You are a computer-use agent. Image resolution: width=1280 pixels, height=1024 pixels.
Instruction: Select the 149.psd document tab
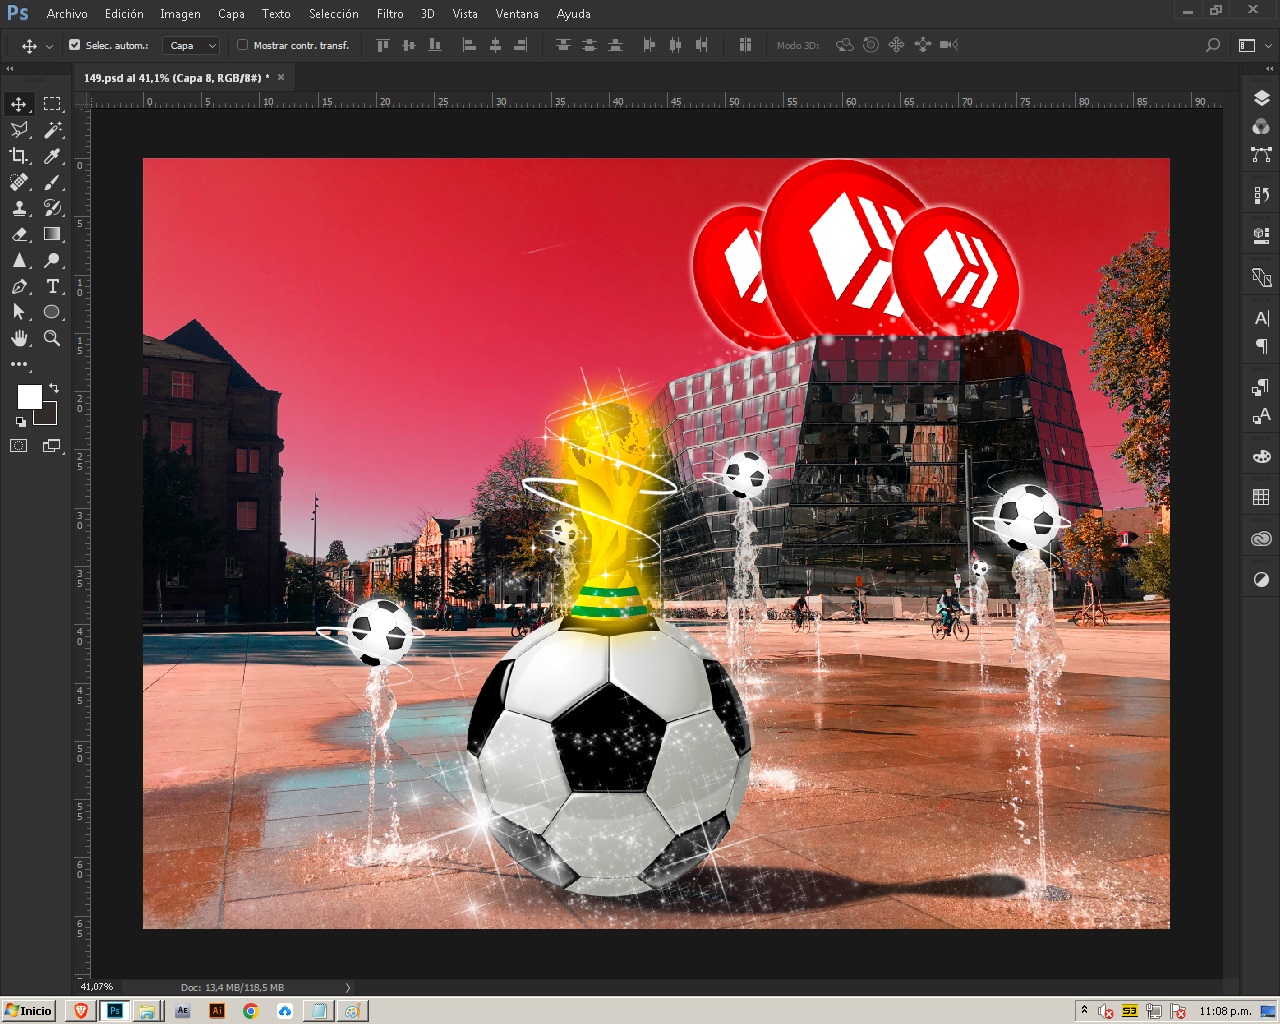pos(176,77)
